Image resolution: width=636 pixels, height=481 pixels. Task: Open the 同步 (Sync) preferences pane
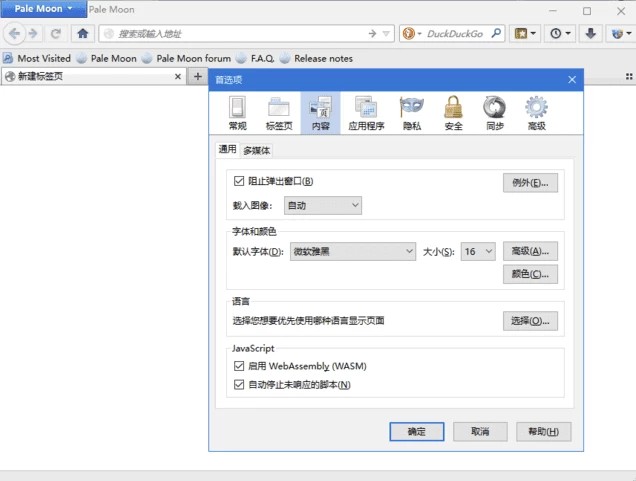(x=494, y=113)
